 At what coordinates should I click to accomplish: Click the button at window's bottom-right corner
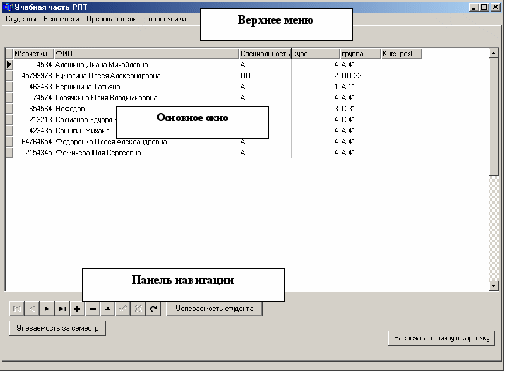tap(441, 338)
